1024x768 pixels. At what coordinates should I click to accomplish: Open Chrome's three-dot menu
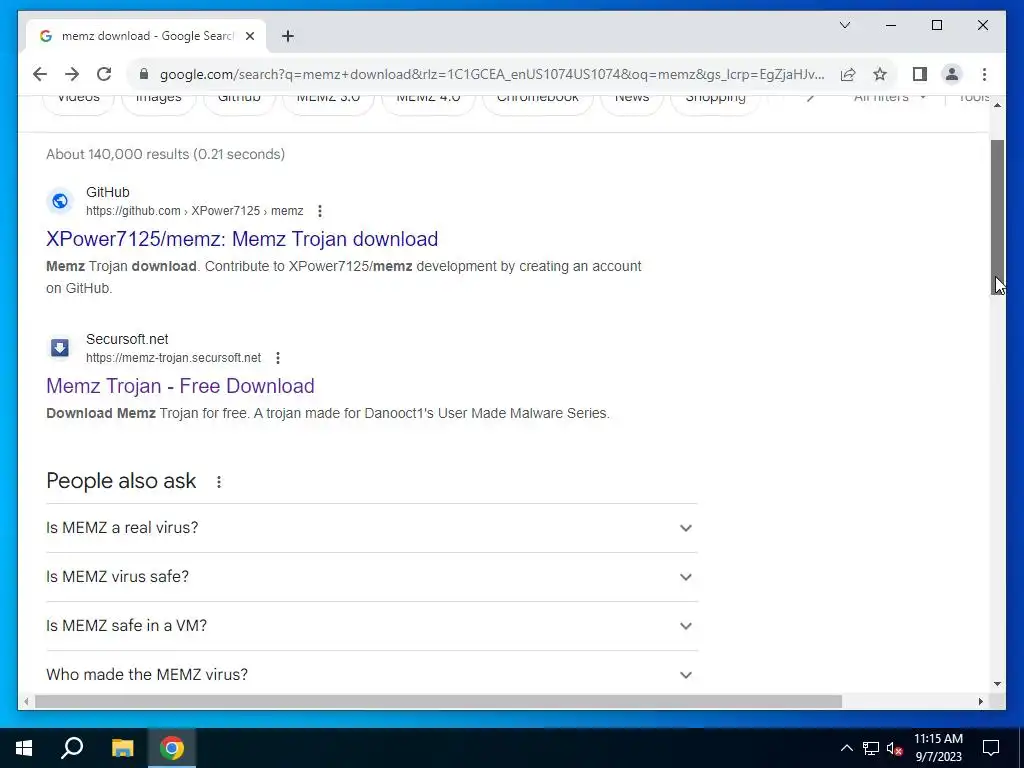pos(984,74)
